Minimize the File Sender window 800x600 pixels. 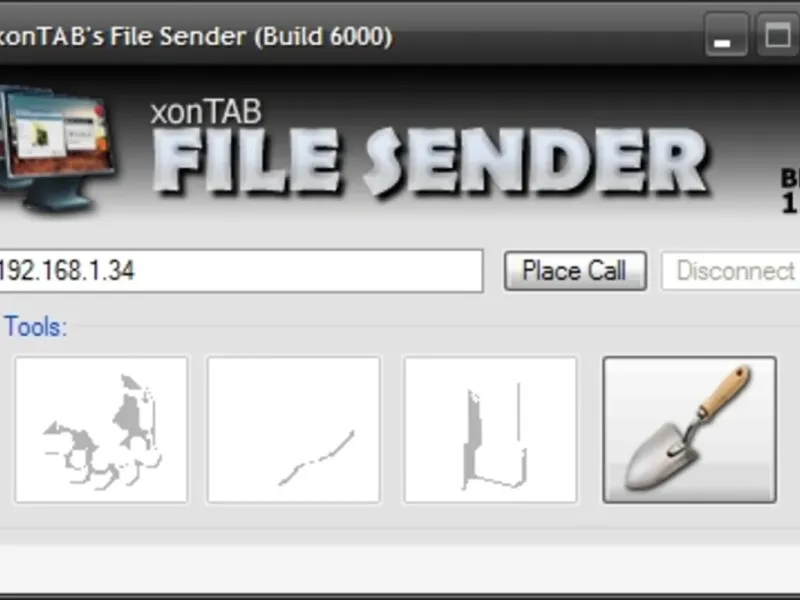pos(726,35)
